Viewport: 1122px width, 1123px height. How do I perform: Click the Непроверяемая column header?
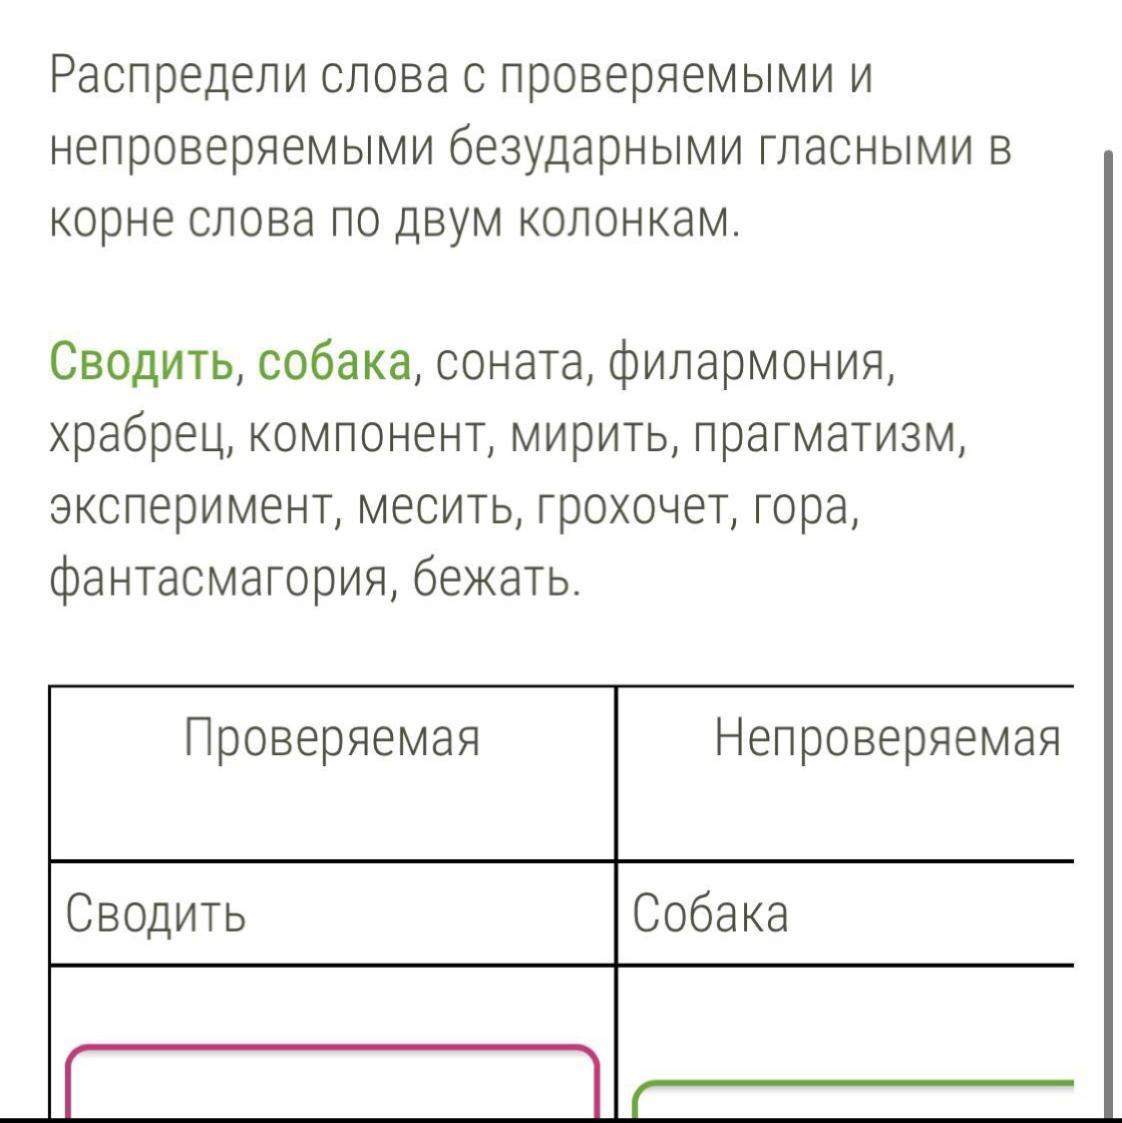[x=846, y=773]
